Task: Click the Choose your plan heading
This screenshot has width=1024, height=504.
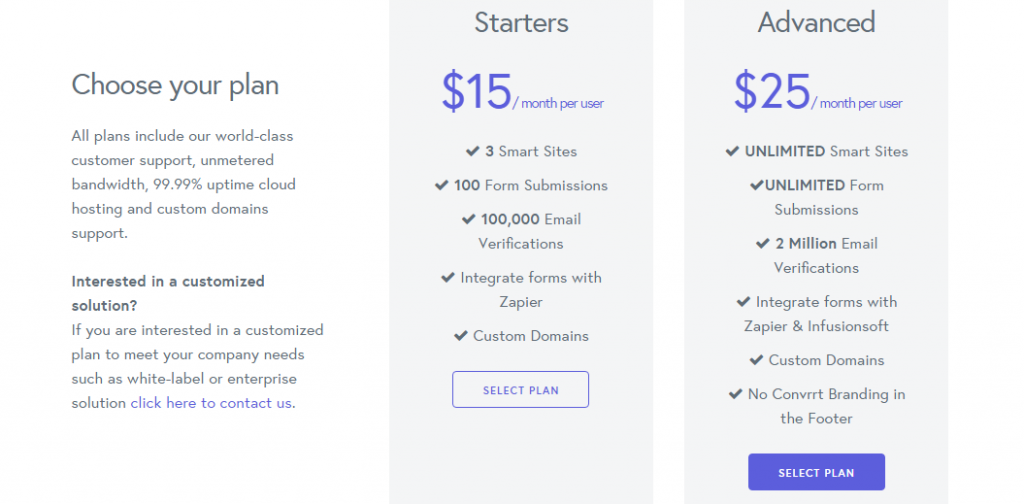Action: pyautogui.click(x=175, y=86)
